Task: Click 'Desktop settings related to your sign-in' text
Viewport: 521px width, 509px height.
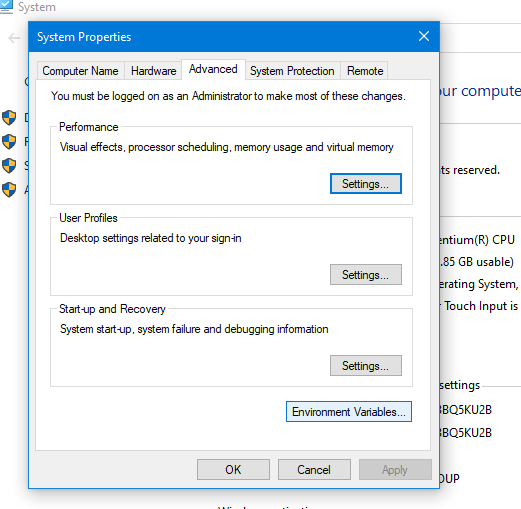Action: pos(151,238)
